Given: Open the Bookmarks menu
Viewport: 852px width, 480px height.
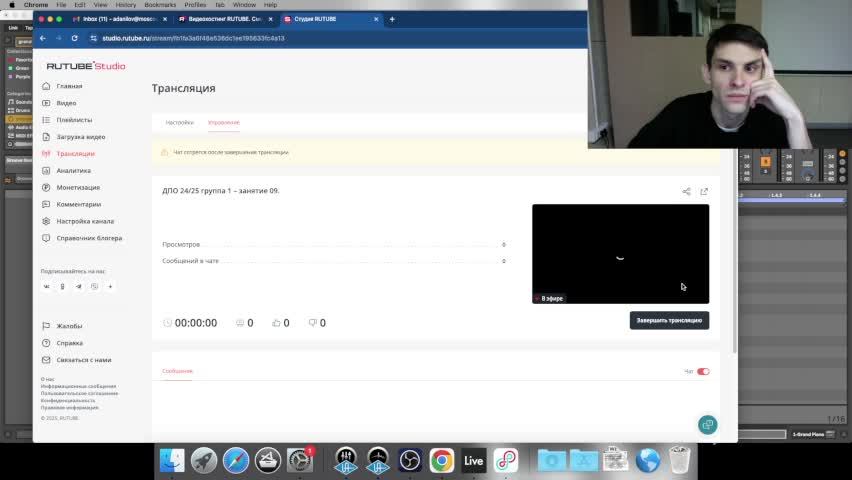Looking at the screenshot, I should [160, 4].
